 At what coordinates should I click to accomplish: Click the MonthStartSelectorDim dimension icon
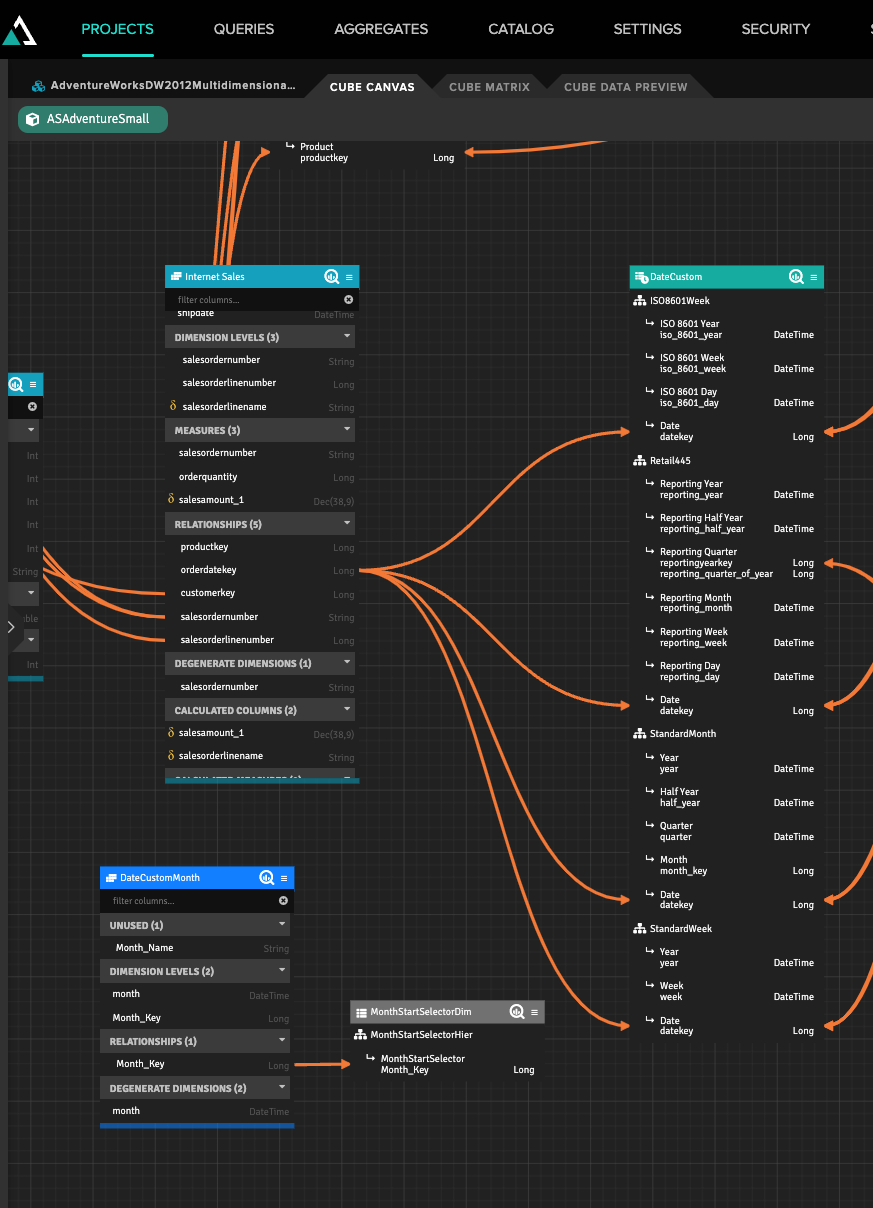click(x=362, y=1012)
